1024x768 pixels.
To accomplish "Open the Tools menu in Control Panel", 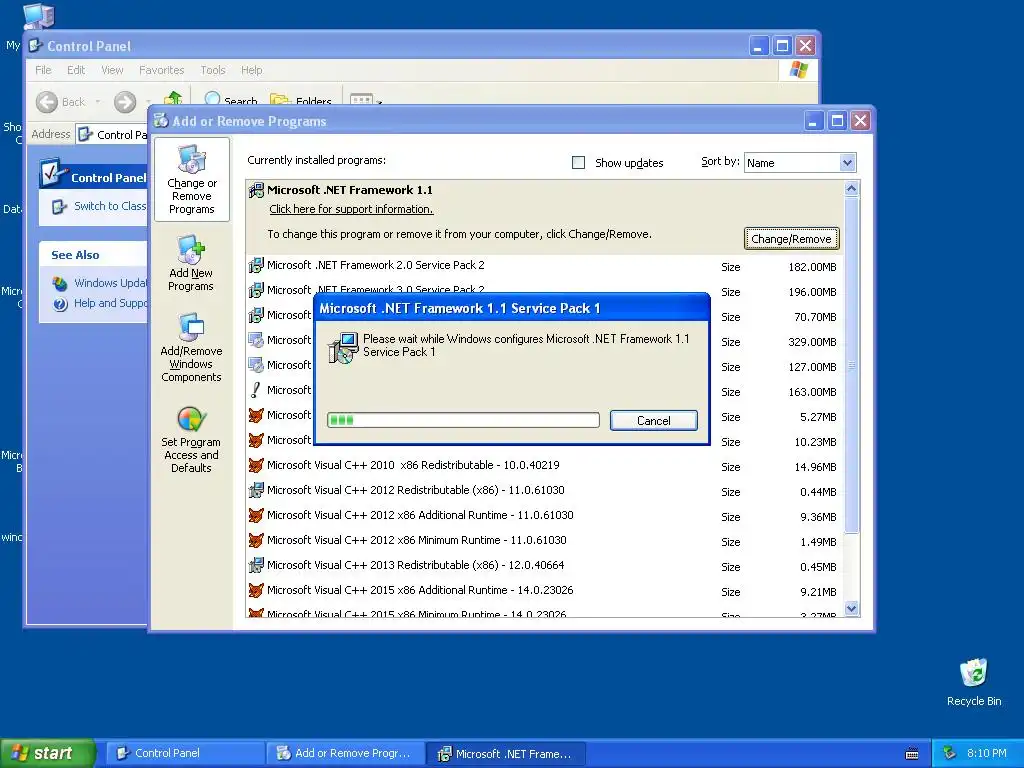I will point(213,70).
